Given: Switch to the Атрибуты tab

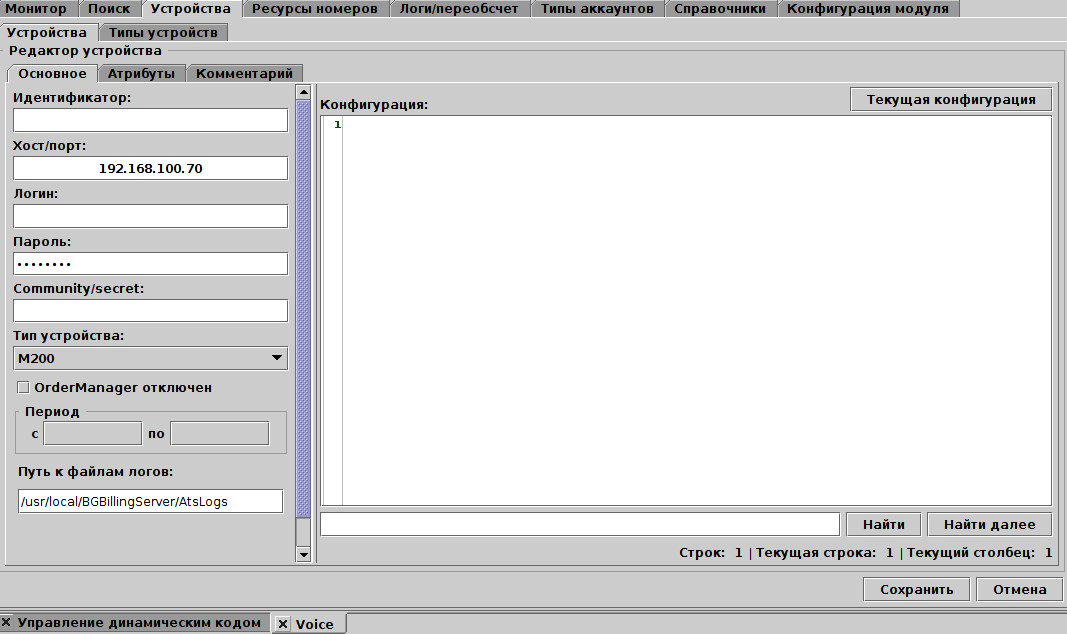Looking at the screenshot, I should [x=141, y=73].
